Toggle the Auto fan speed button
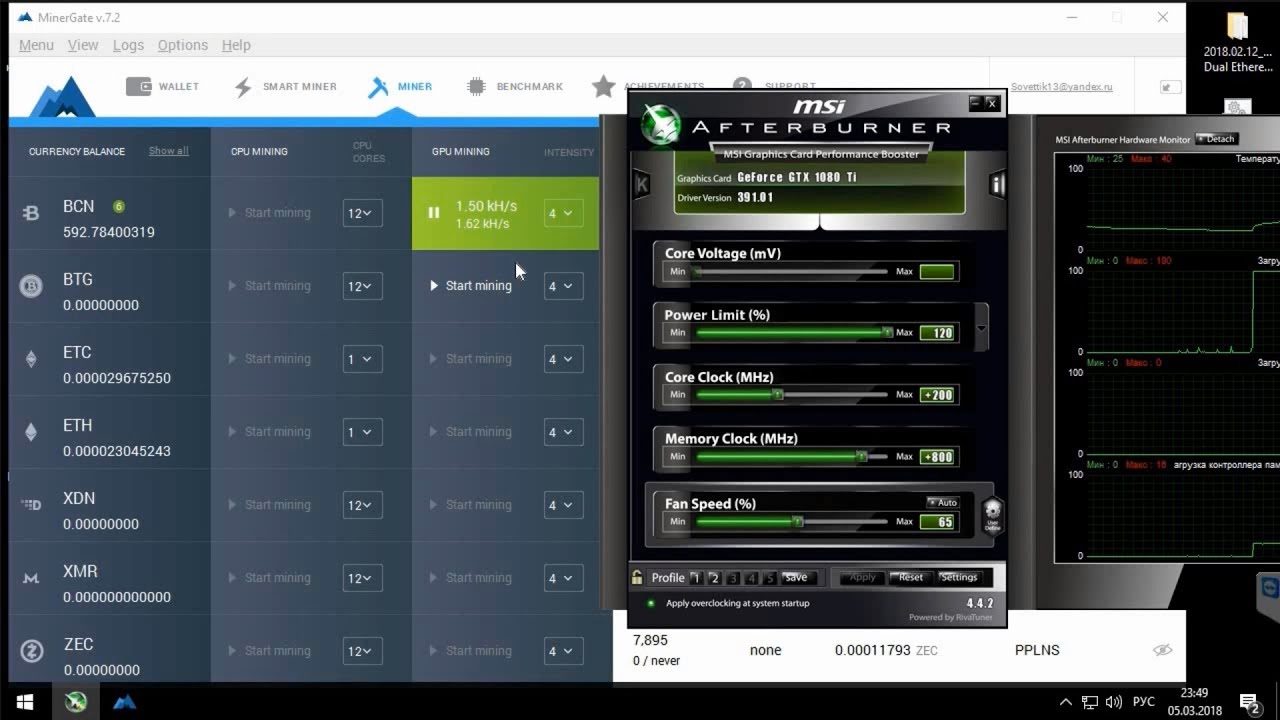The image size is (1280, 720). click(942, 502)
